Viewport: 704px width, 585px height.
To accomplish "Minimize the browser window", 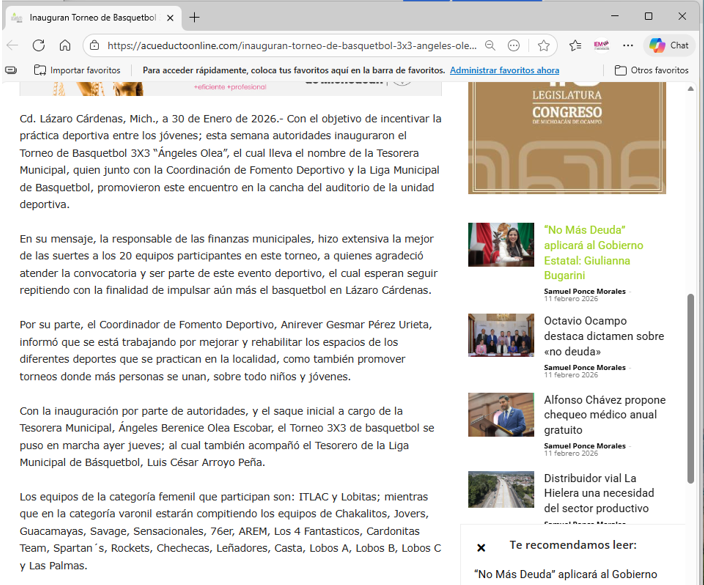I will tap(615, 16).
